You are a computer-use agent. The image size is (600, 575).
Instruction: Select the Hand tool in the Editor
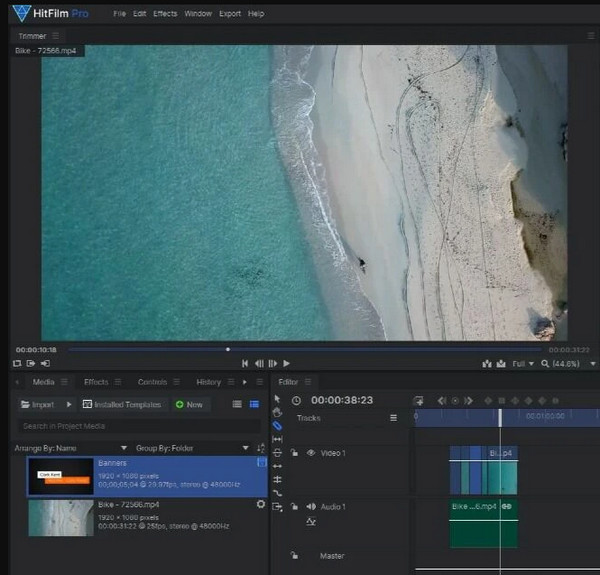coord(277,412)
